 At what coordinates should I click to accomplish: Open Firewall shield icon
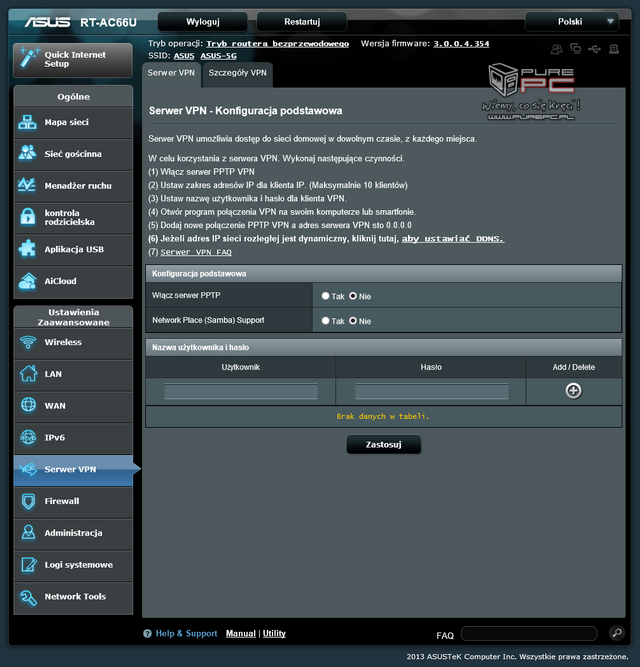click(28, 501)
